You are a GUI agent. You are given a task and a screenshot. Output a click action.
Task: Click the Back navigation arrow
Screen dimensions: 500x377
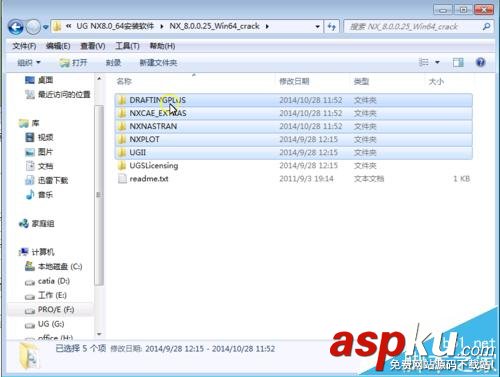(16, 27)
